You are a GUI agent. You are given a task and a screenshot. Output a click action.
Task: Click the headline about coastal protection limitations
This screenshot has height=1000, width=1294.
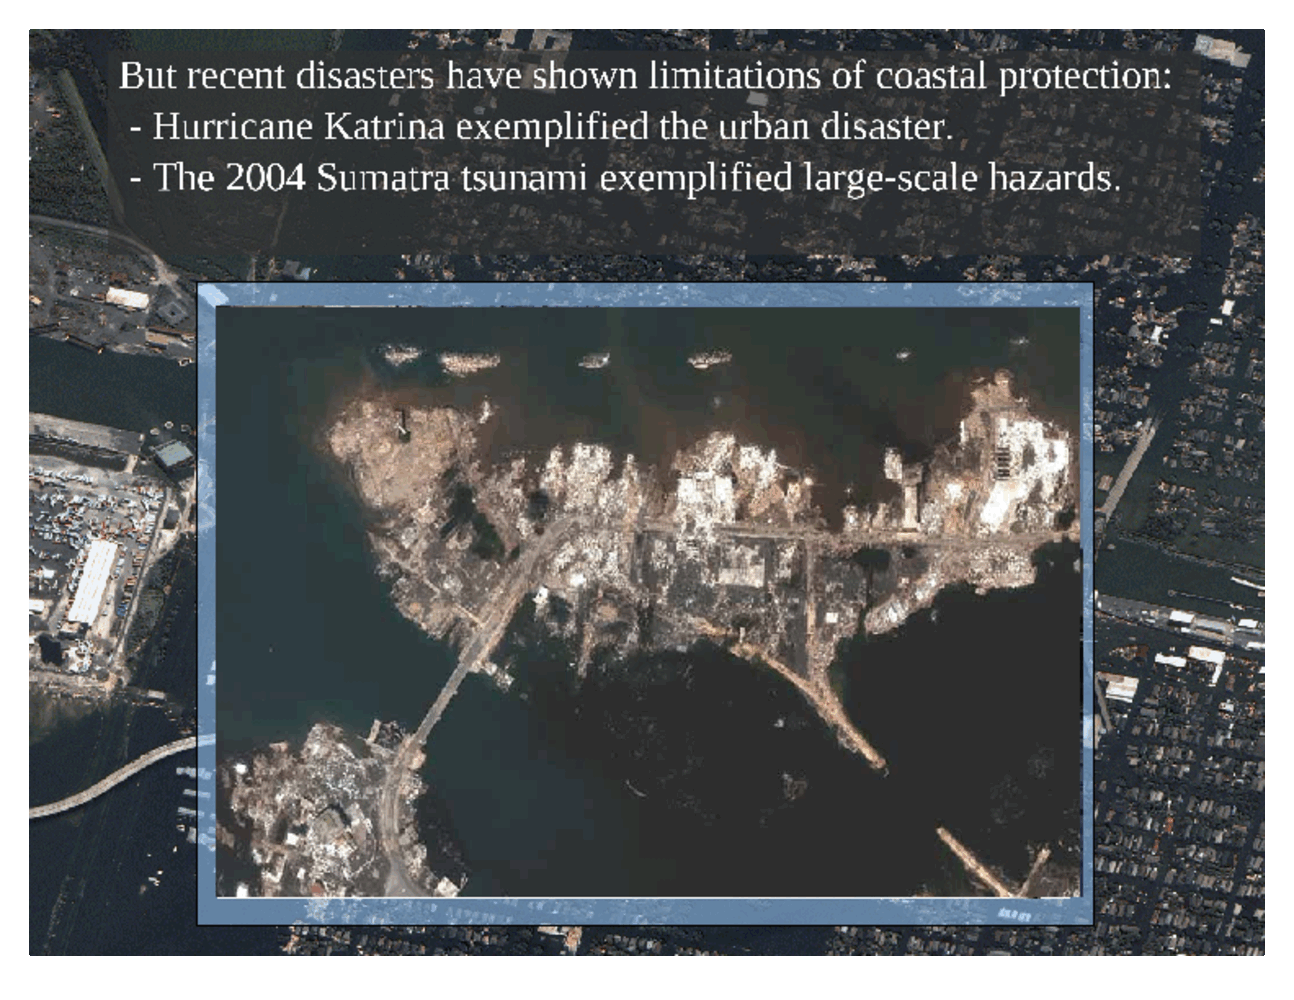pos(645,76)
